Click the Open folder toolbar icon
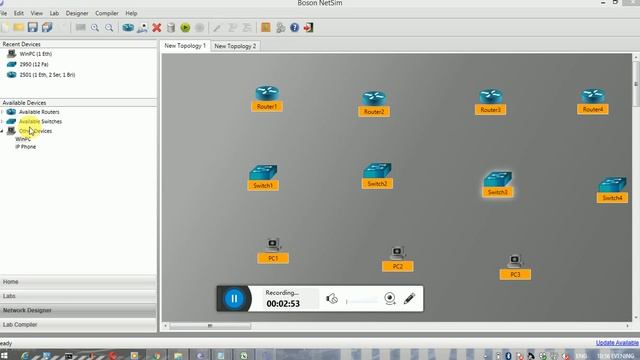 coord(18,27)
